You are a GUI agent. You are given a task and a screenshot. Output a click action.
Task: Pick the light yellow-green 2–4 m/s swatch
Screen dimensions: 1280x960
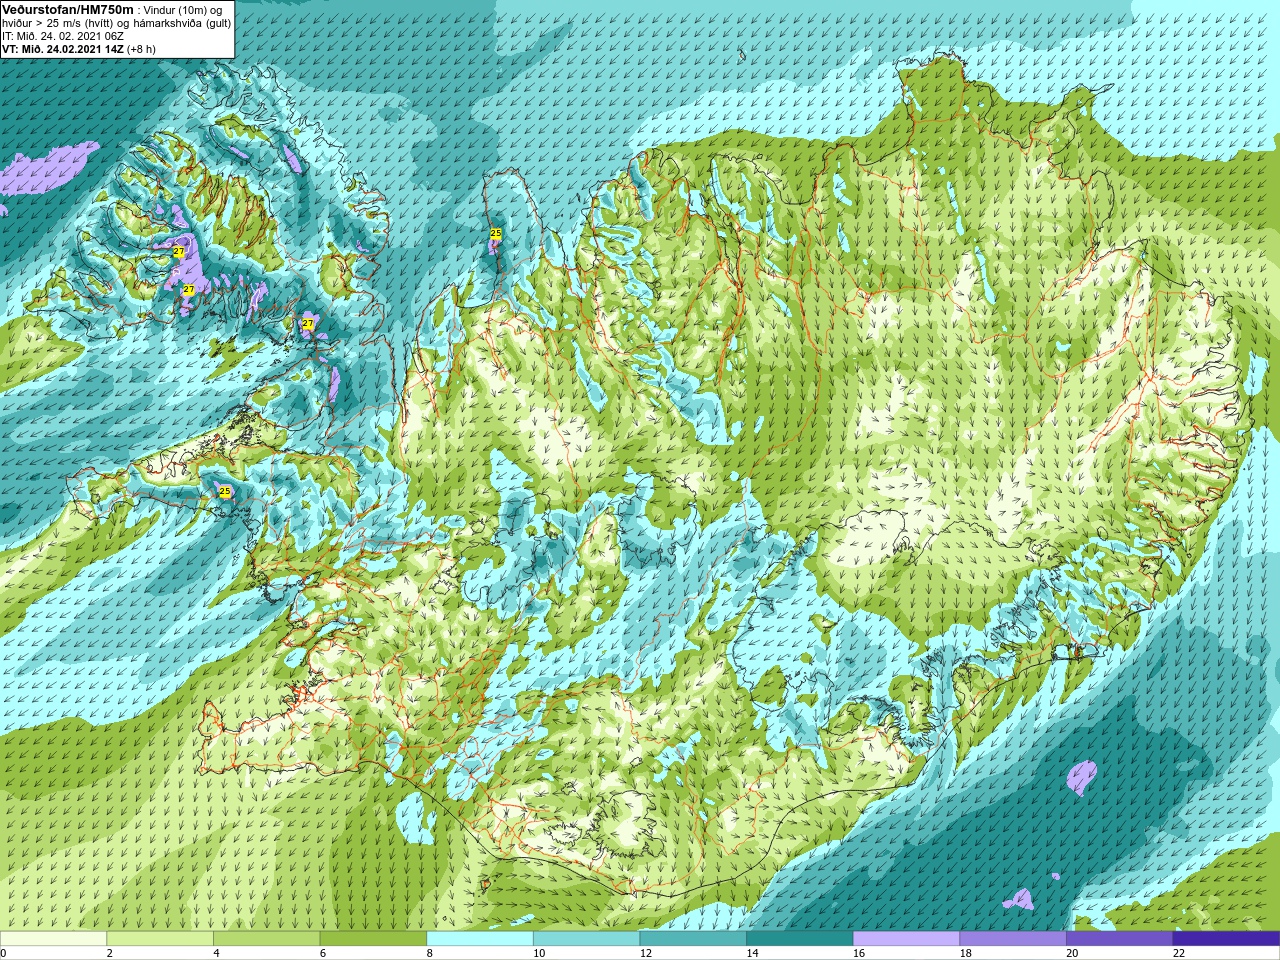pyautogui.click(x=160, y=938)
